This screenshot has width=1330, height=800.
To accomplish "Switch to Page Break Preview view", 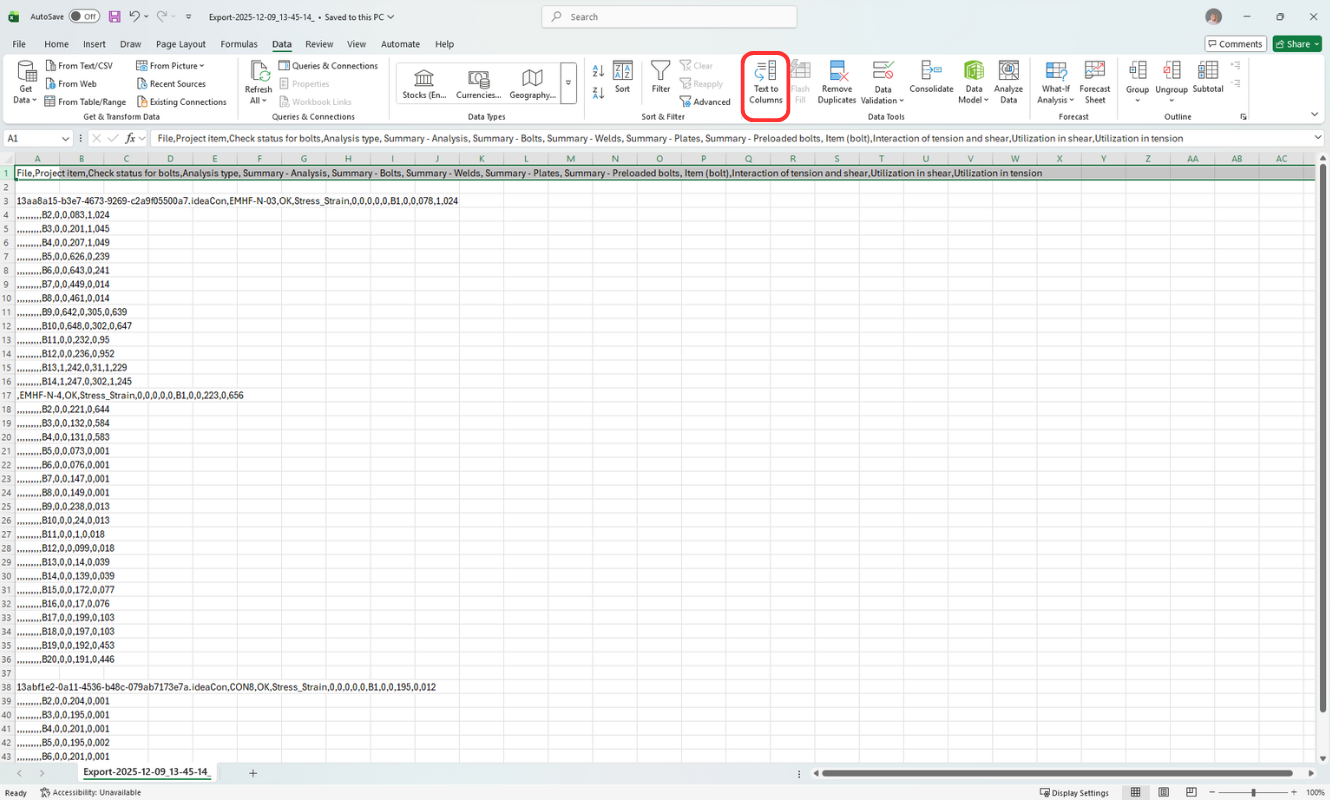I will click(1191, 792).
